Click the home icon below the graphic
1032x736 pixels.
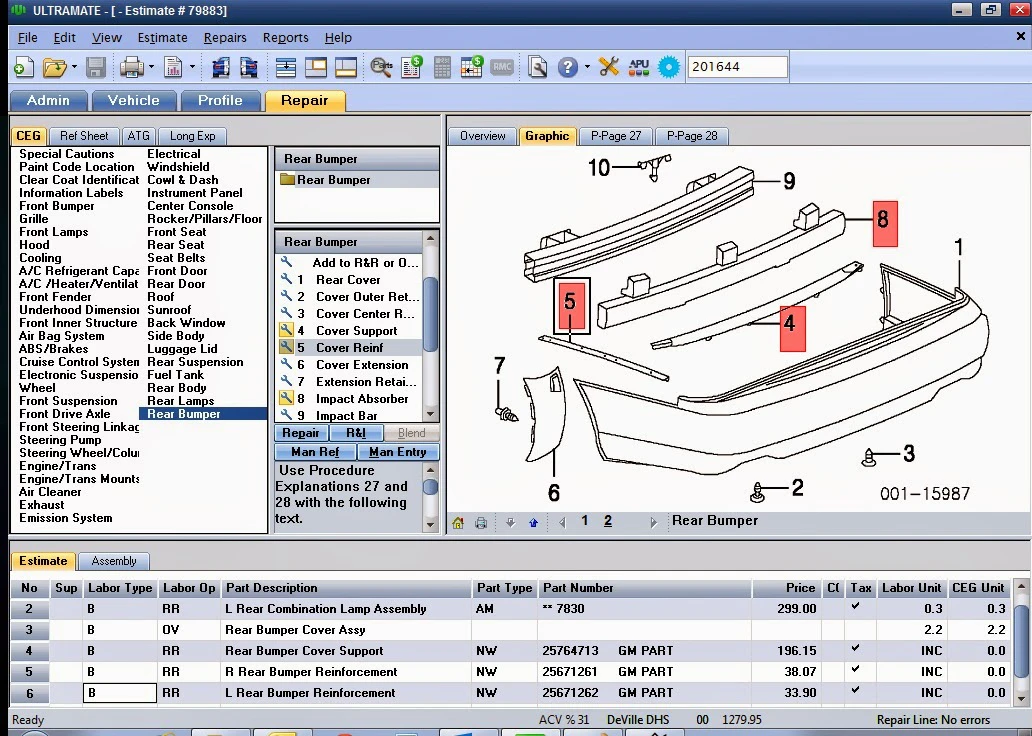[458, 523]
